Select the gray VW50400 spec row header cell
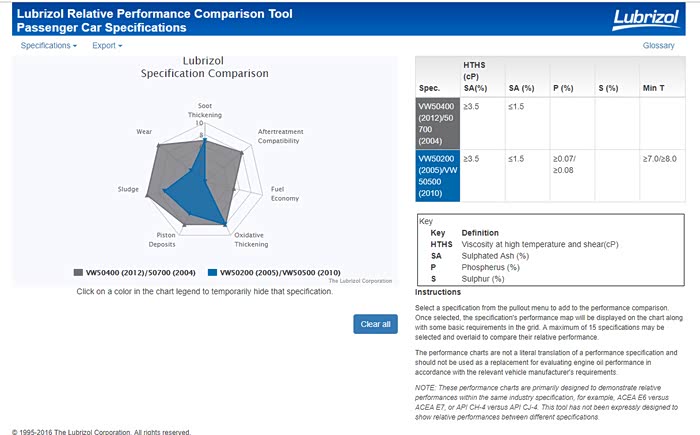This screenshot has width=700, height=435. 437,123
